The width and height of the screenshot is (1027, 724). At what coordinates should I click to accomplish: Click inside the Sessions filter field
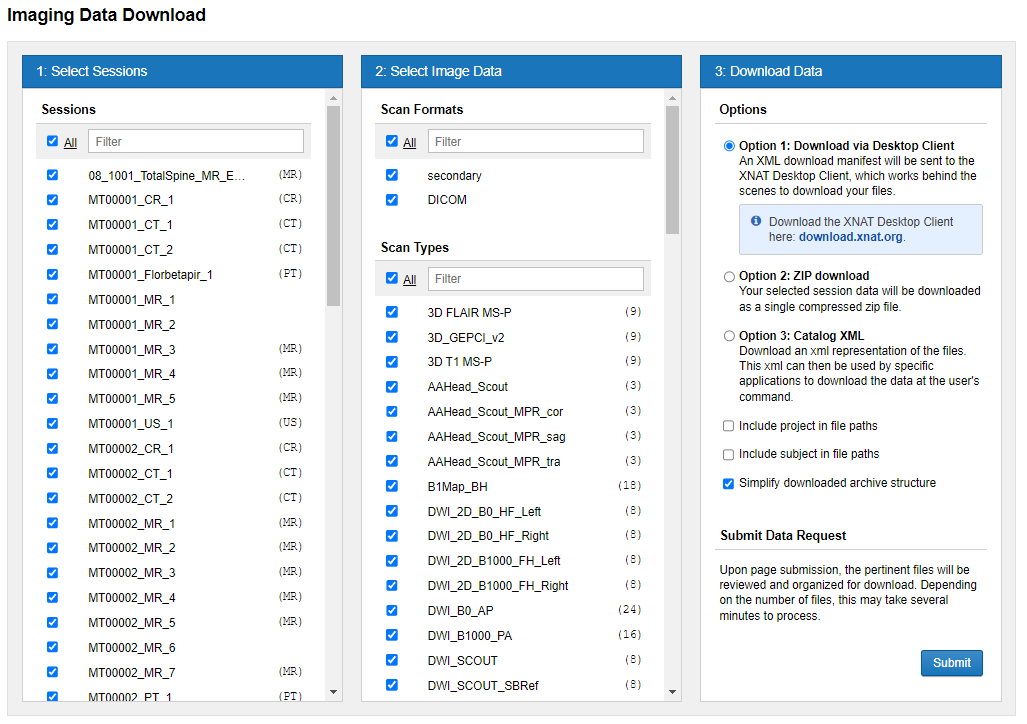pos(195,141)
